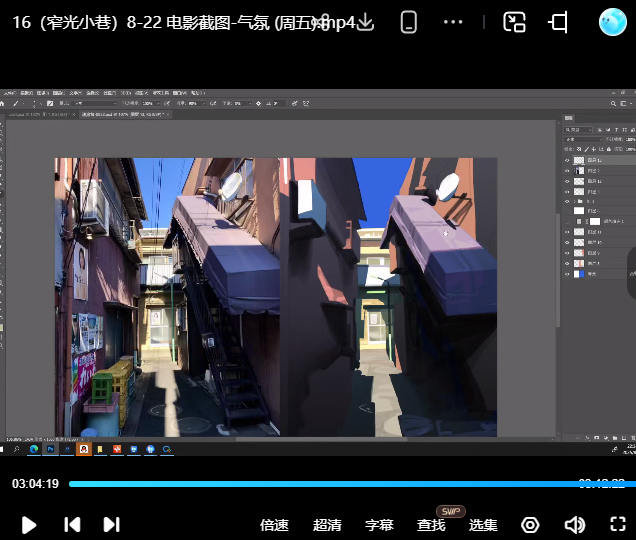
Task: Expand the 选集 episode list
Action: (483, 525)
